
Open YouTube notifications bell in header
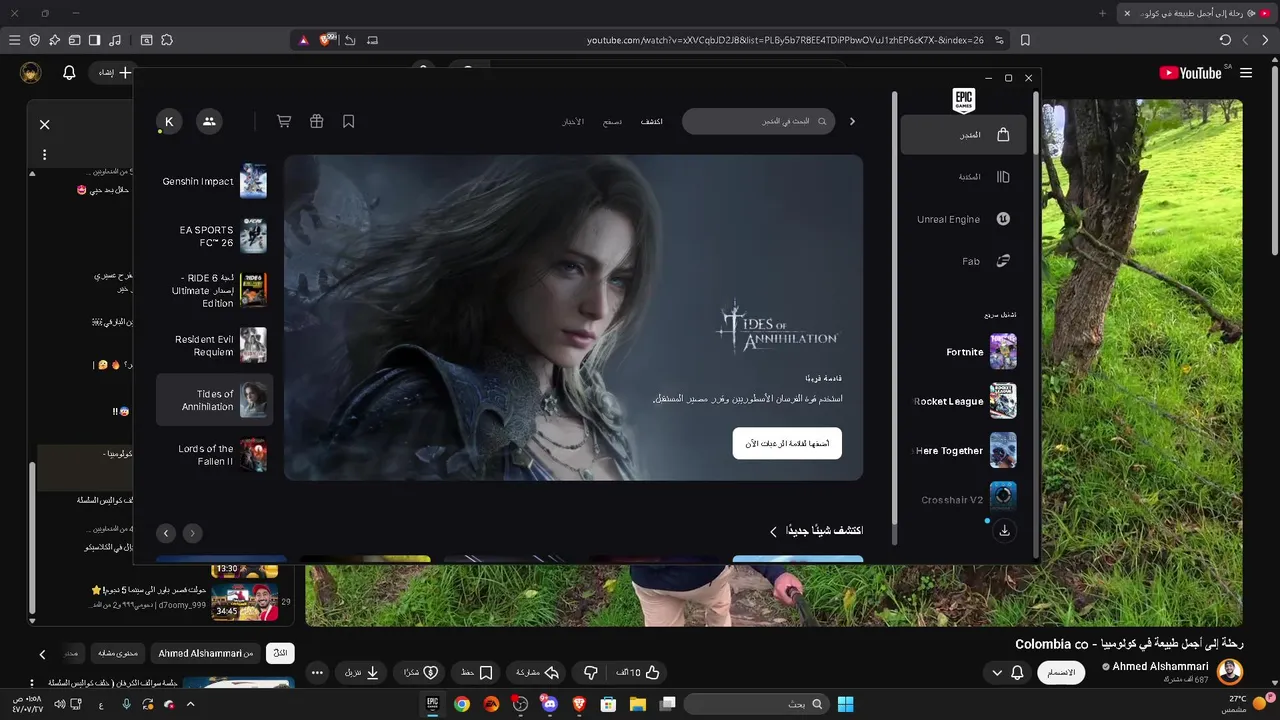[x=69, y=73]
